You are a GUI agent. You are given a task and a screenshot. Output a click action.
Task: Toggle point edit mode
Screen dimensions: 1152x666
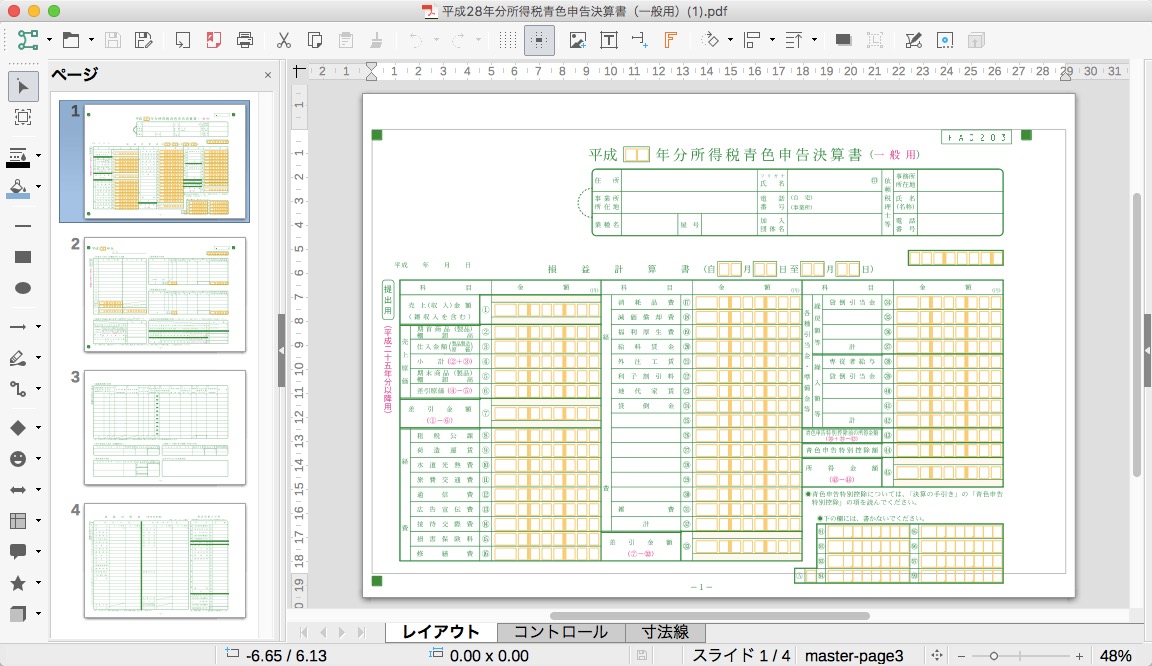click(x=913, y=40)
